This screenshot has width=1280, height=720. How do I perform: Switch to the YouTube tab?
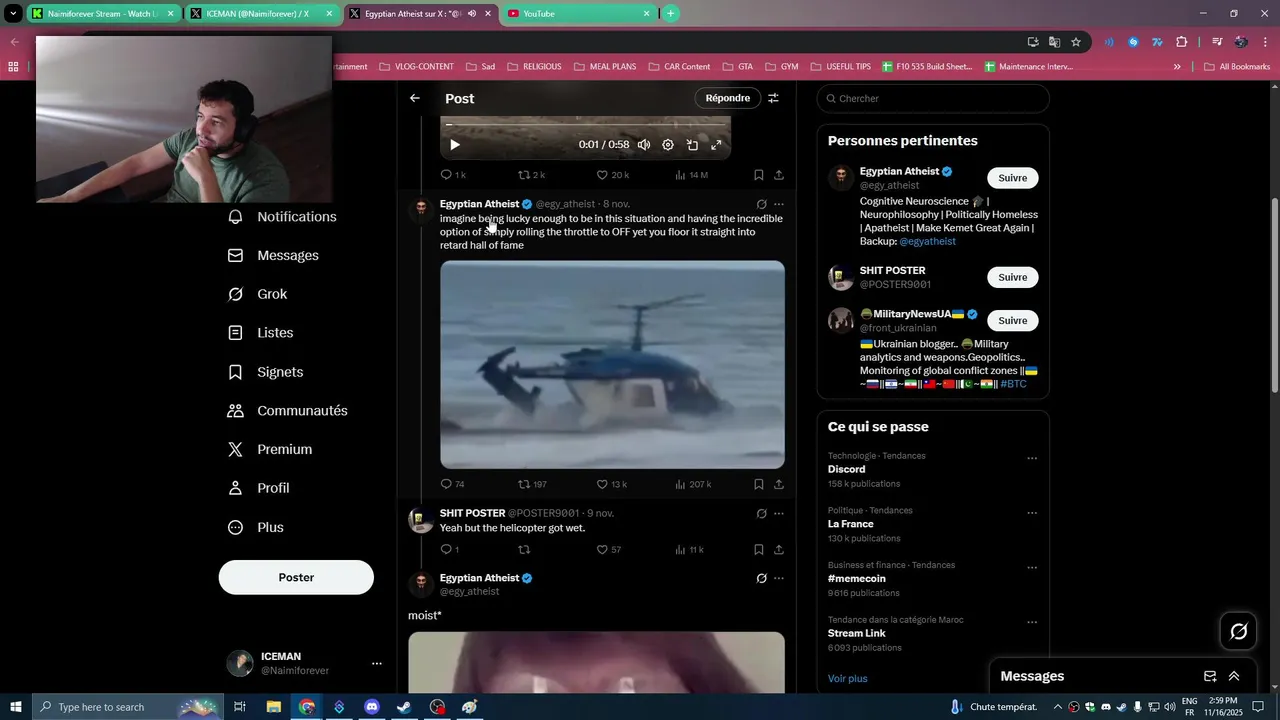tap(578, 14)
